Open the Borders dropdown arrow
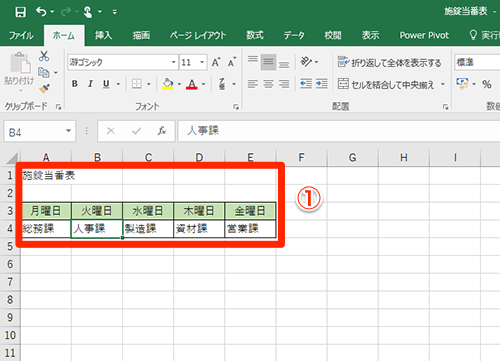The width and height of the screenshot is (500, 361). click(x=149, y=84)
